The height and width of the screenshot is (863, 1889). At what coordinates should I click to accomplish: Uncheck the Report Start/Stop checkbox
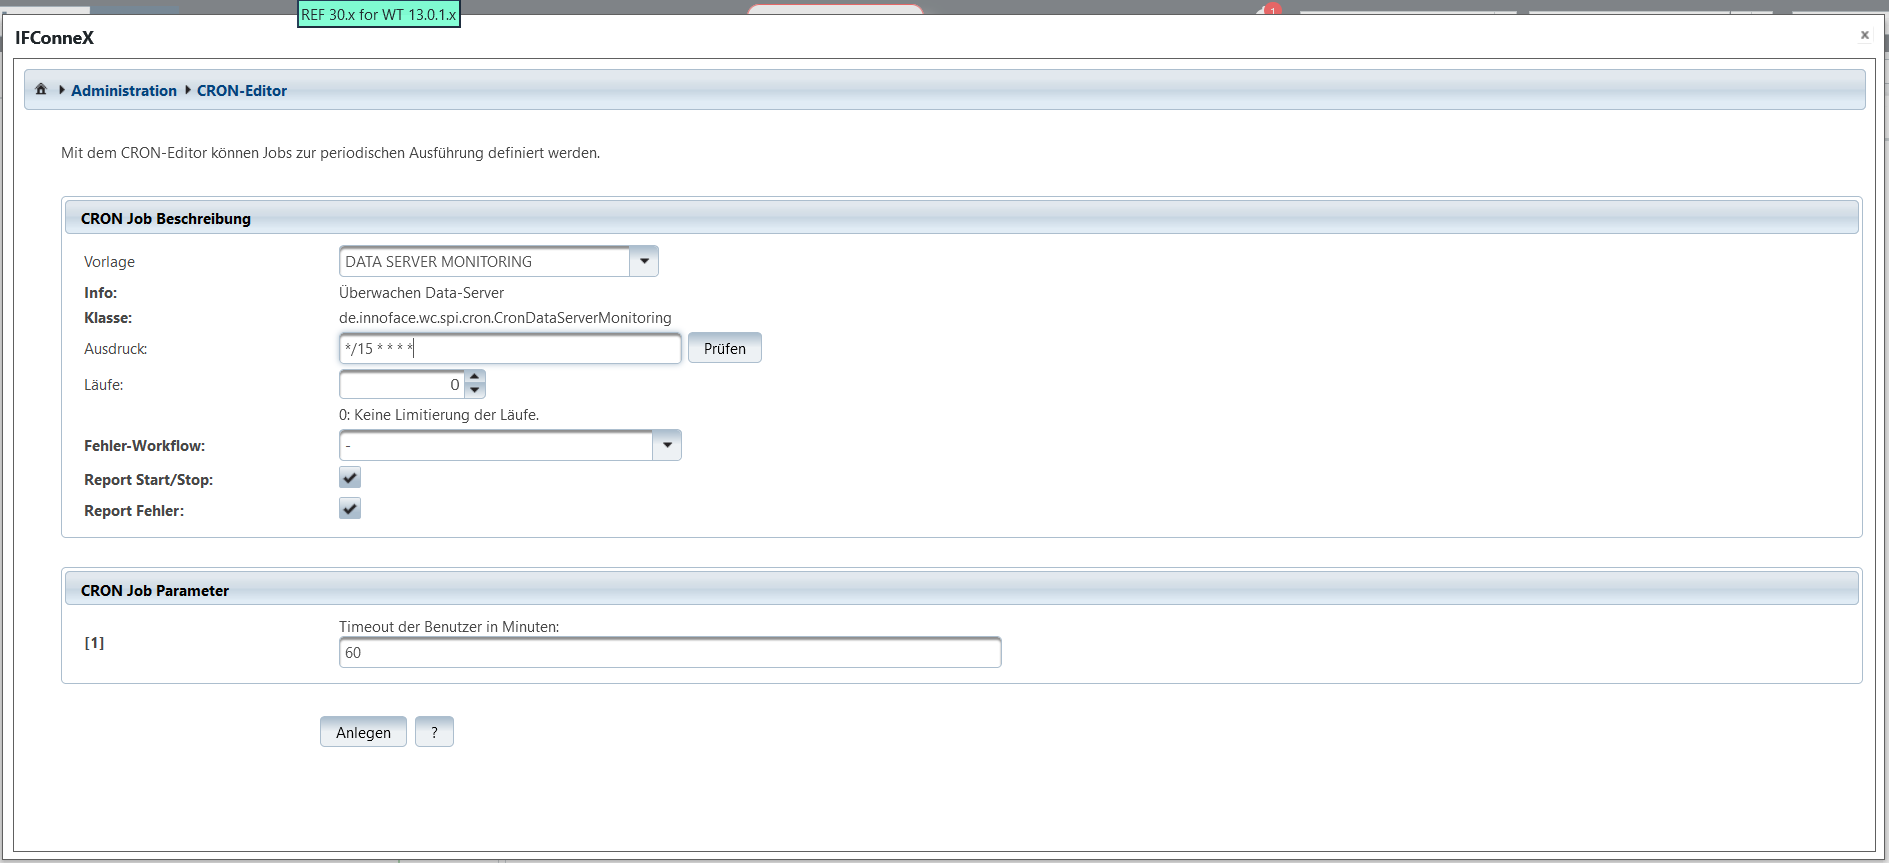[350, 478]
